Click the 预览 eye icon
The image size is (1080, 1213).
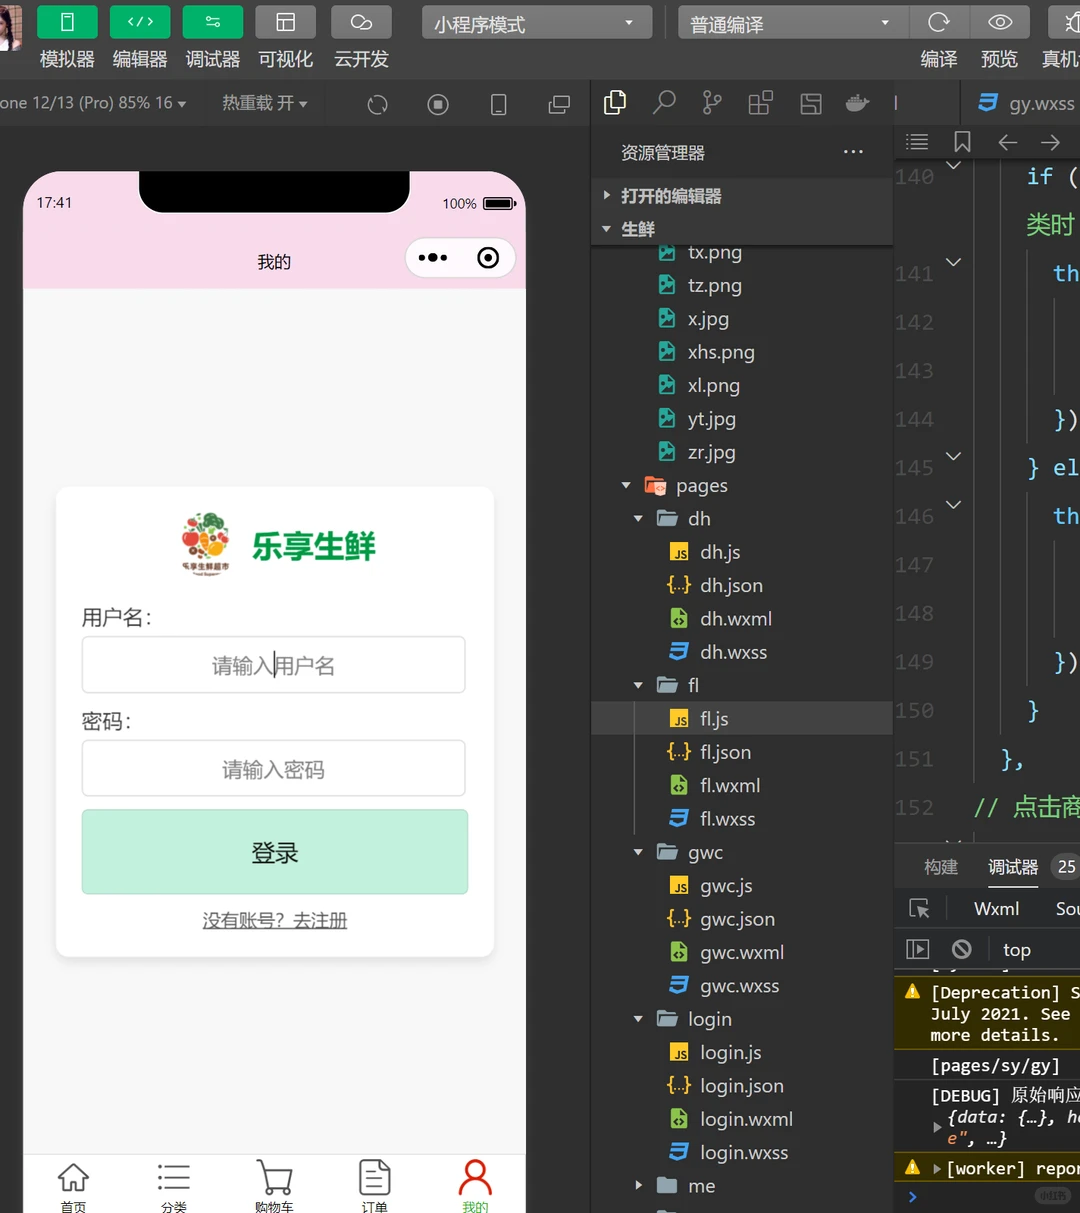999,22
